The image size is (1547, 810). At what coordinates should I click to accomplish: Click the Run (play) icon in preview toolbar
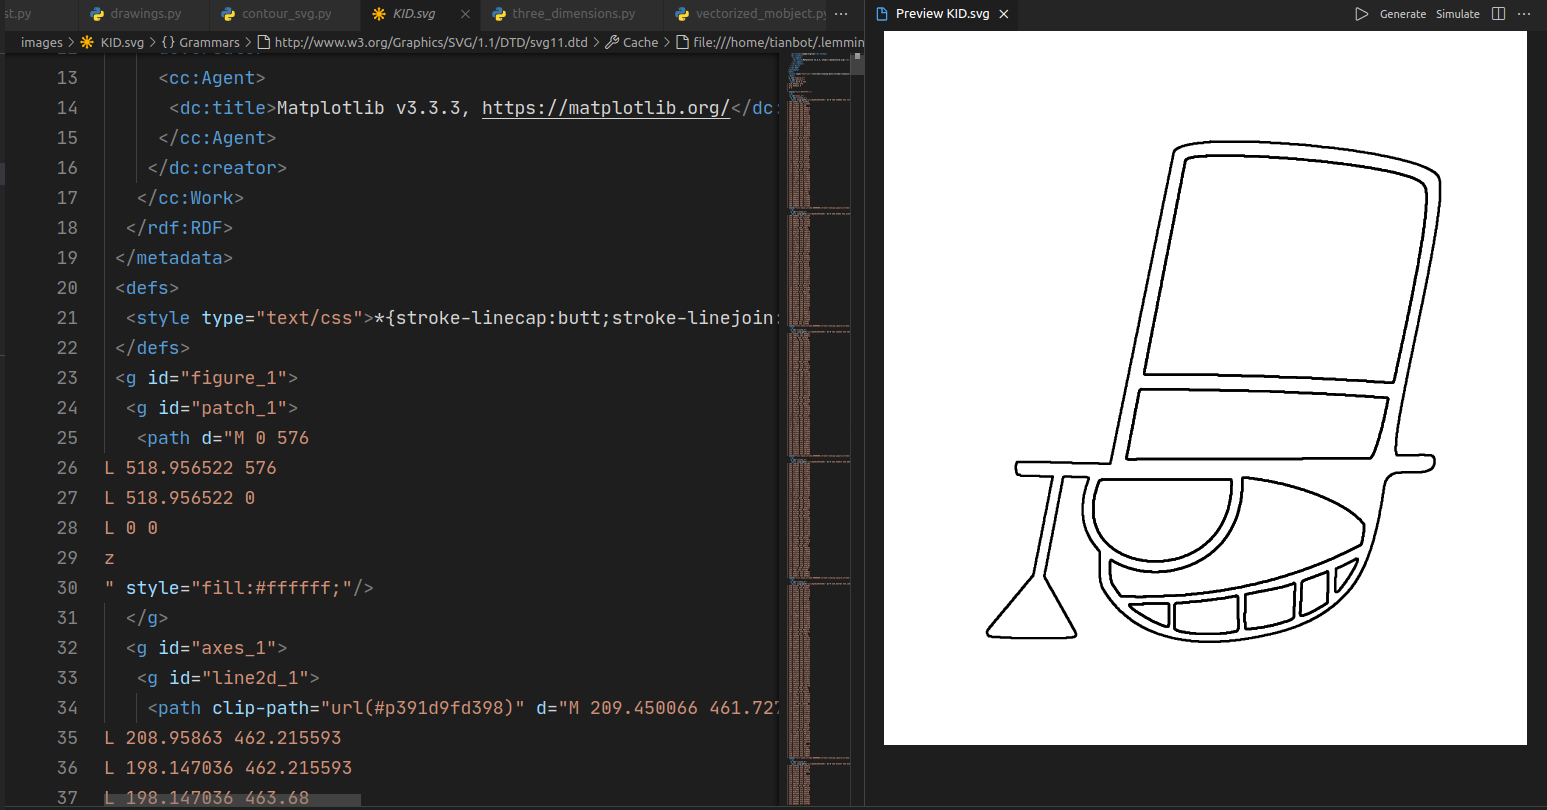1361,14
